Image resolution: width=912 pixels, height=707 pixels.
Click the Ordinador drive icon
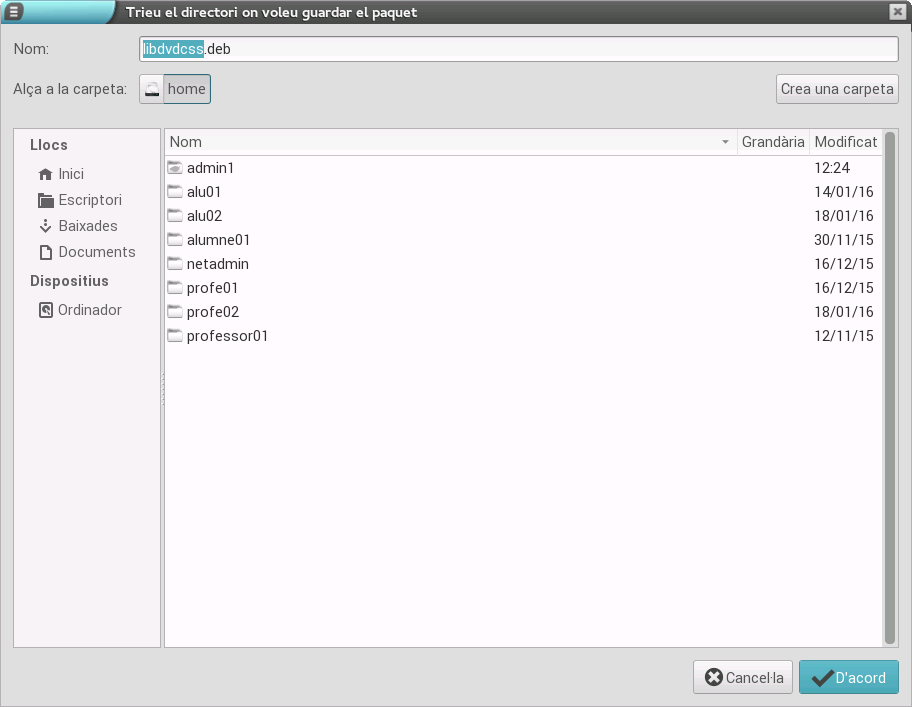45,310
